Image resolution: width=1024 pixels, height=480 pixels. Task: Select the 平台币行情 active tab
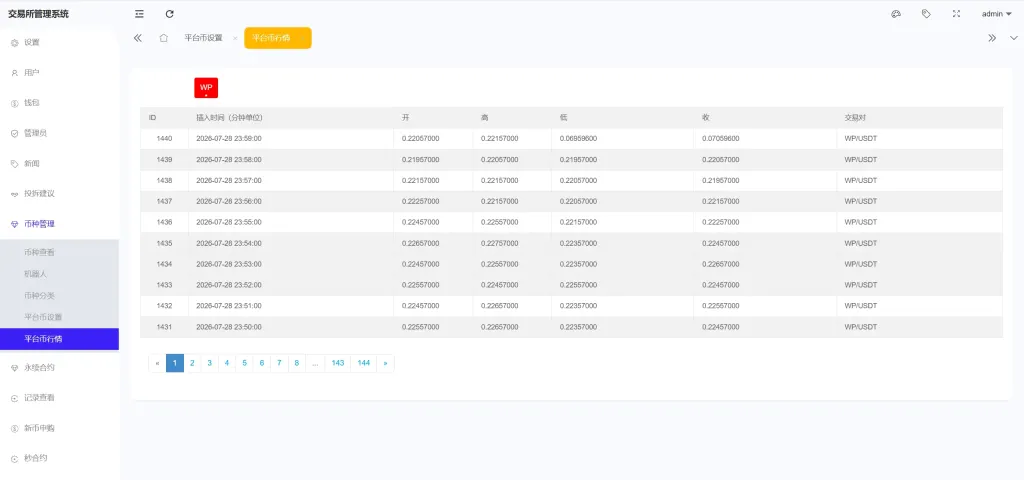278,38
